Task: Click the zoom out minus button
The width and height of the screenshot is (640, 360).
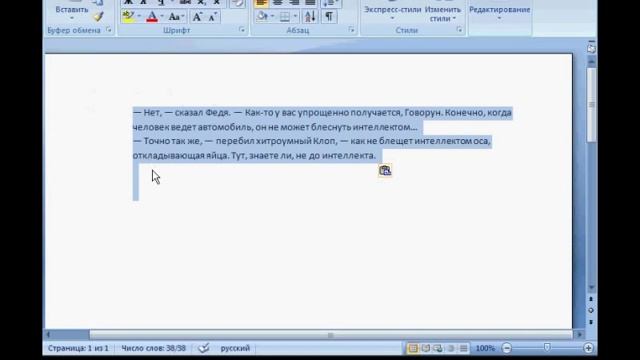Action: (x=507, y=348)
